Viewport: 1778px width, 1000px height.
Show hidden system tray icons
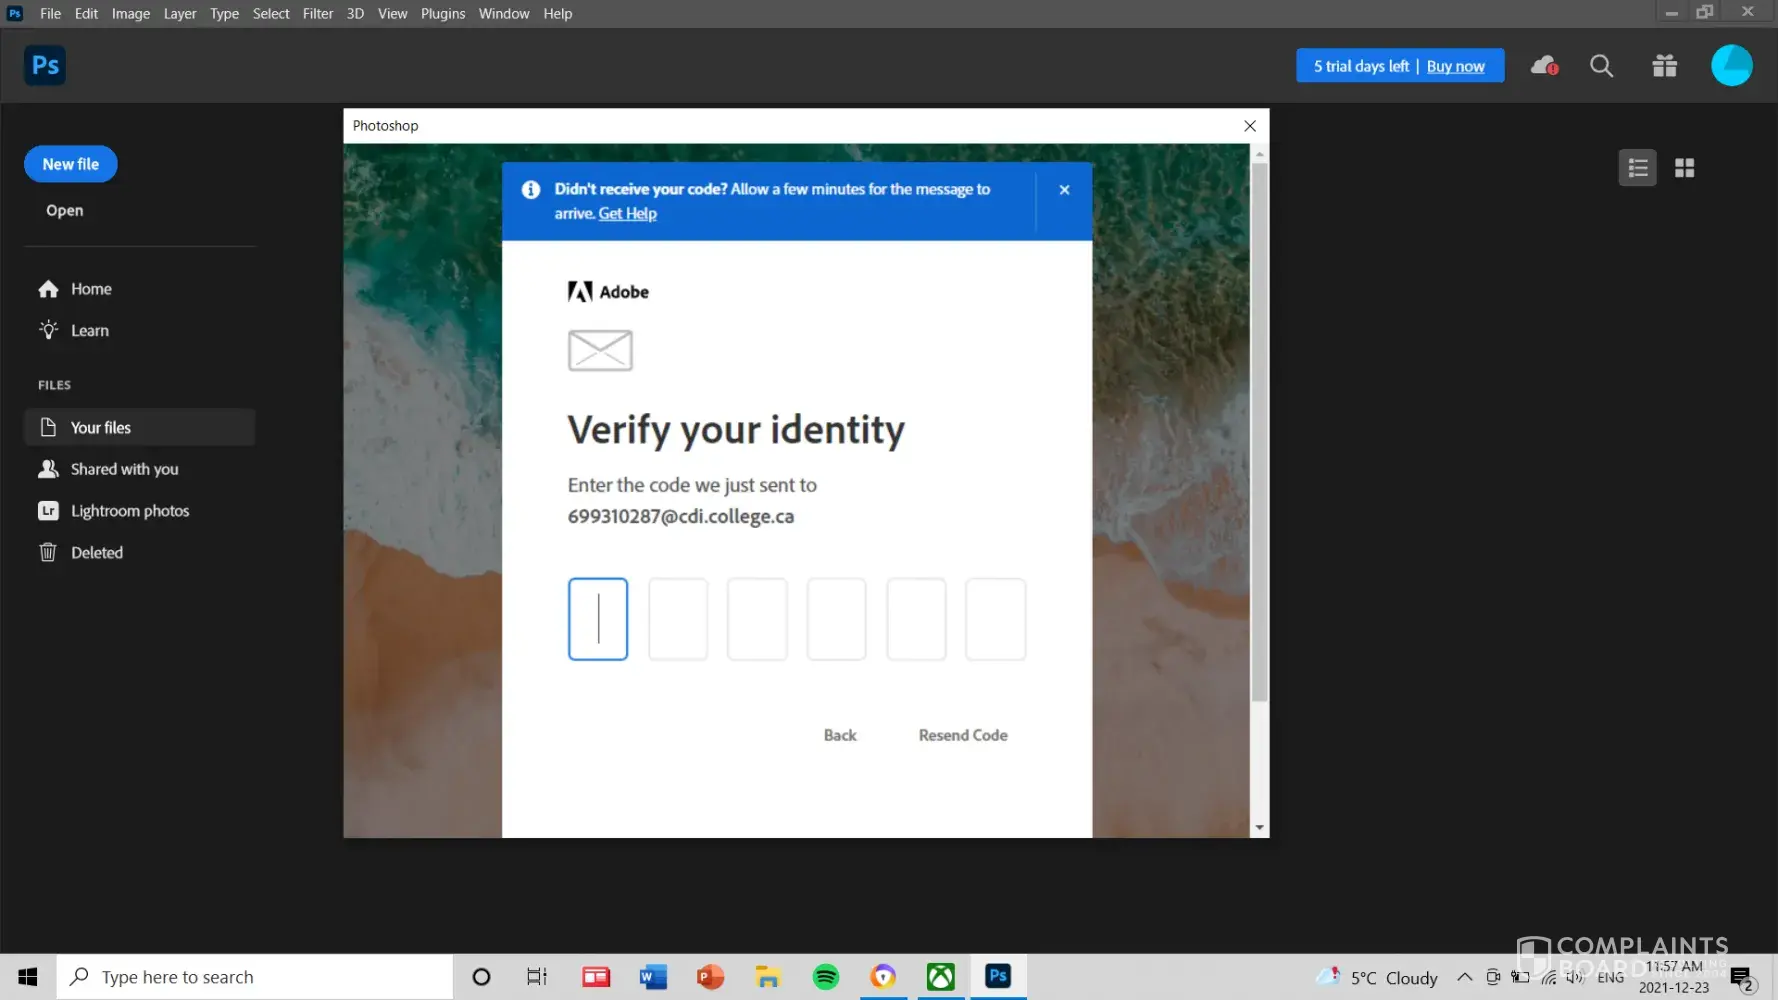pyautogui.click(x=1464, y=977)
